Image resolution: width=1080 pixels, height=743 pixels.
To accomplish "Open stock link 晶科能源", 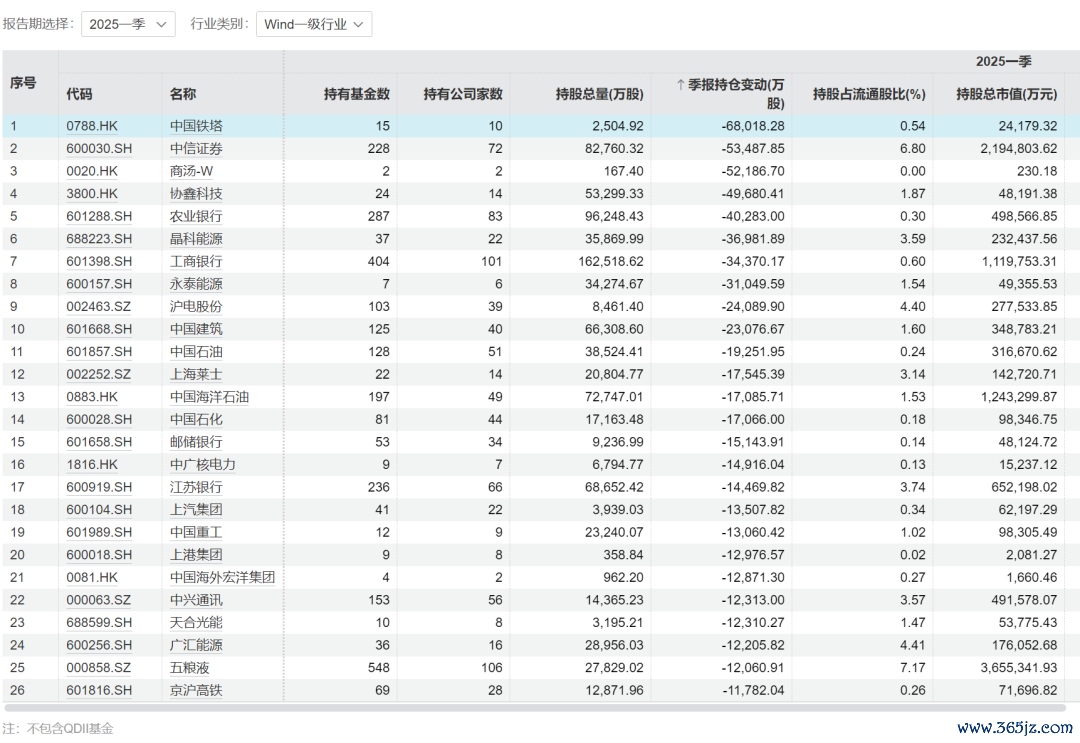I will coord(196,239).
